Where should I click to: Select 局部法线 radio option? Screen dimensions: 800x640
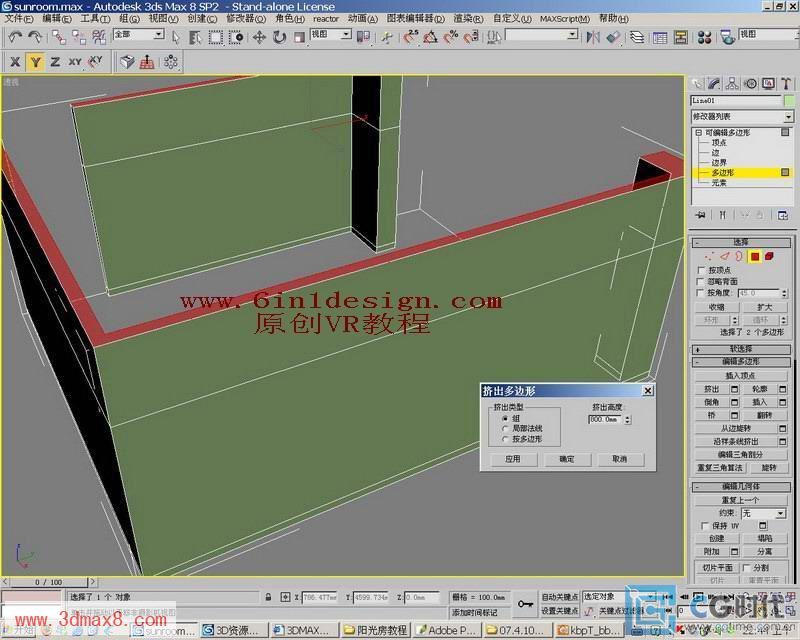point(505,429)
